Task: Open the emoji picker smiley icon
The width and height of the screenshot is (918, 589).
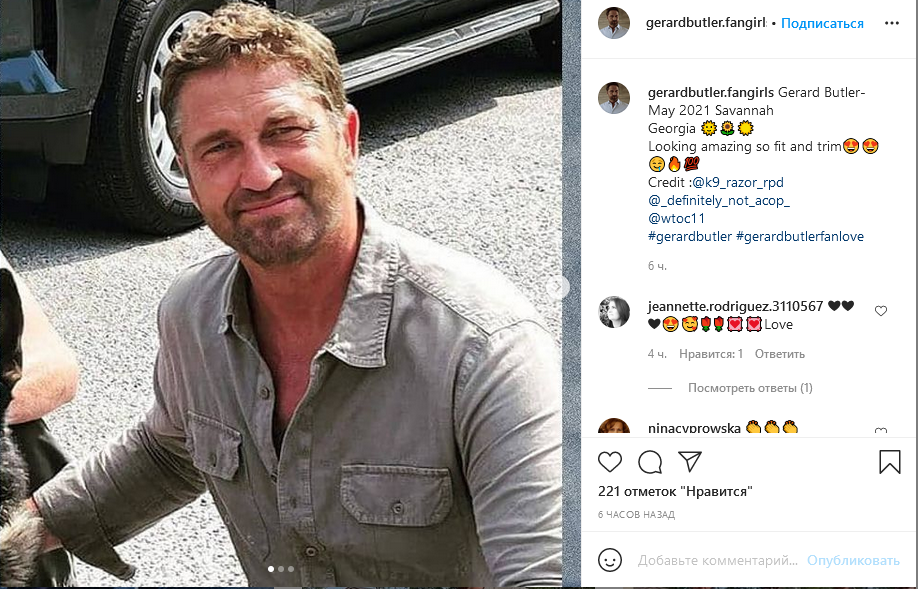Action: click(610, 560)
